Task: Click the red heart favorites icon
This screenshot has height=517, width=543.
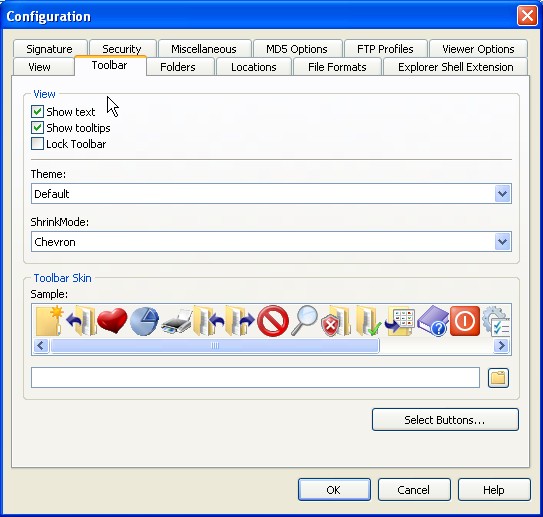Action: [112, 321]
